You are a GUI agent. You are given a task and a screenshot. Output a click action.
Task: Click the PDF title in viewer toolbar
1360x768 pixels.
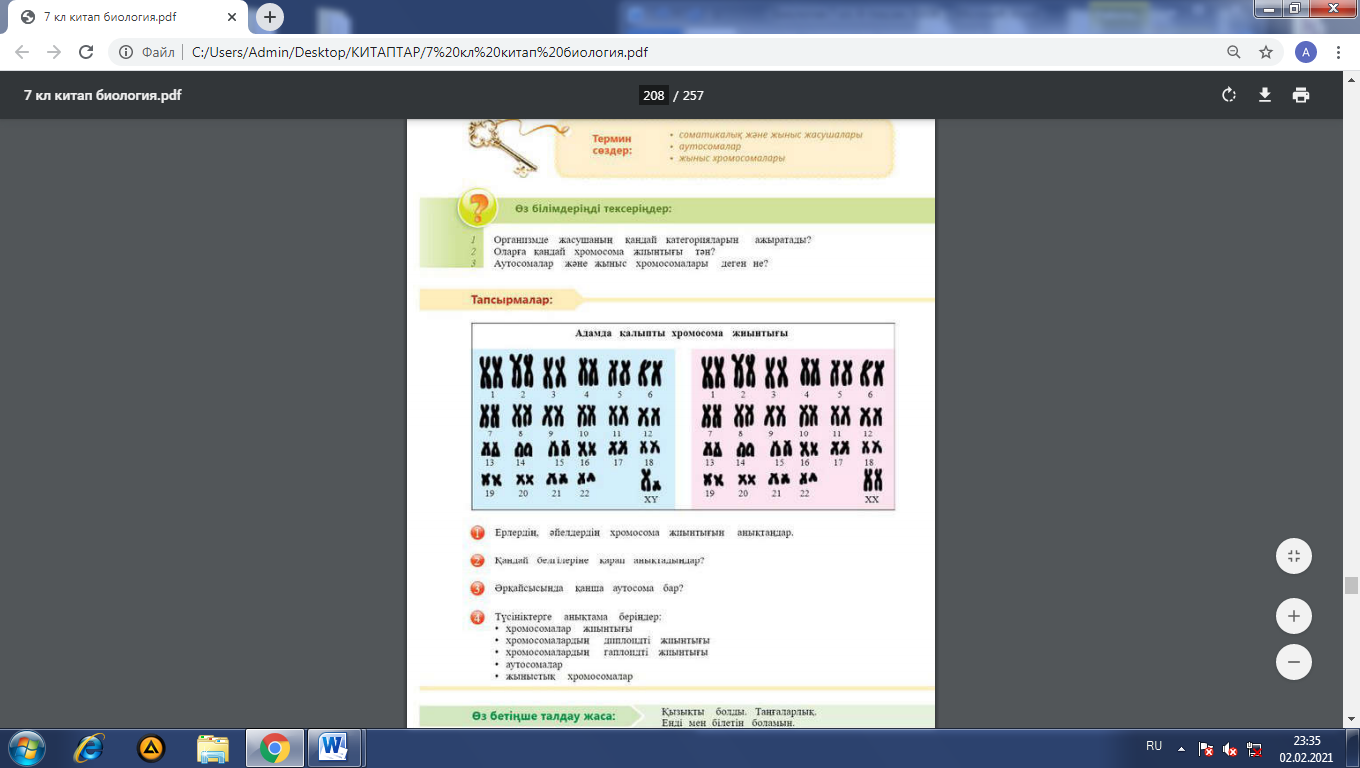click(102, 96)
